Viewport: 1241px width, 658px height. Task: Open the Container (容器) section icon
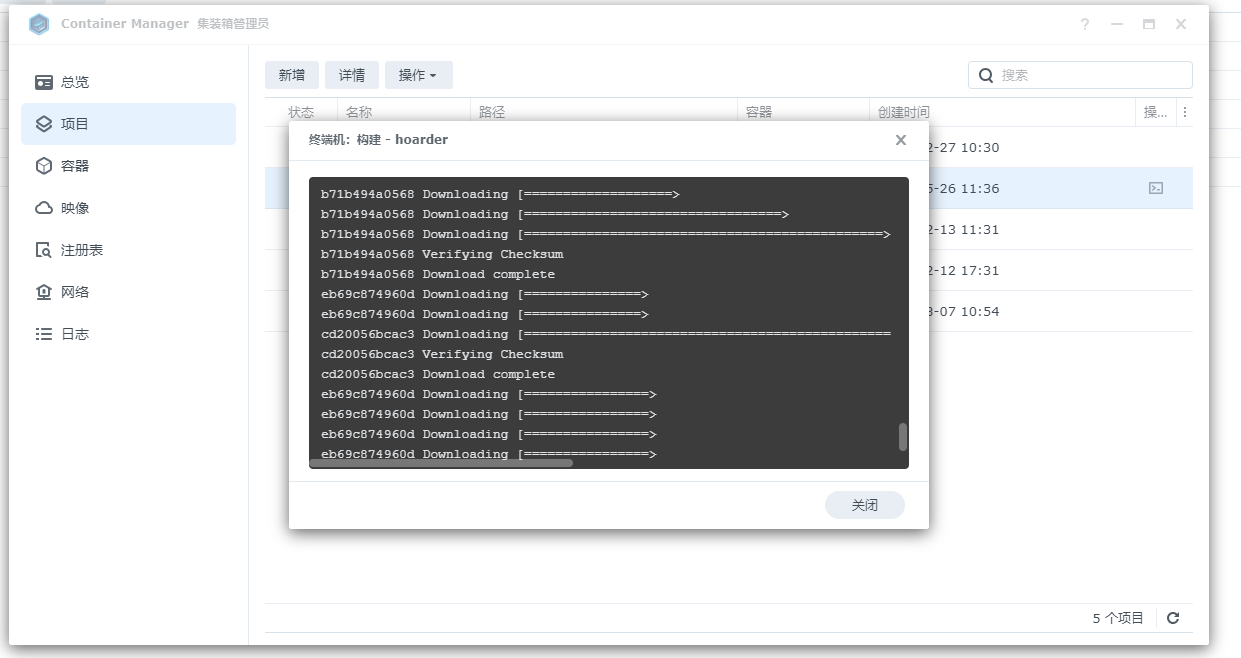coord(44,166)
